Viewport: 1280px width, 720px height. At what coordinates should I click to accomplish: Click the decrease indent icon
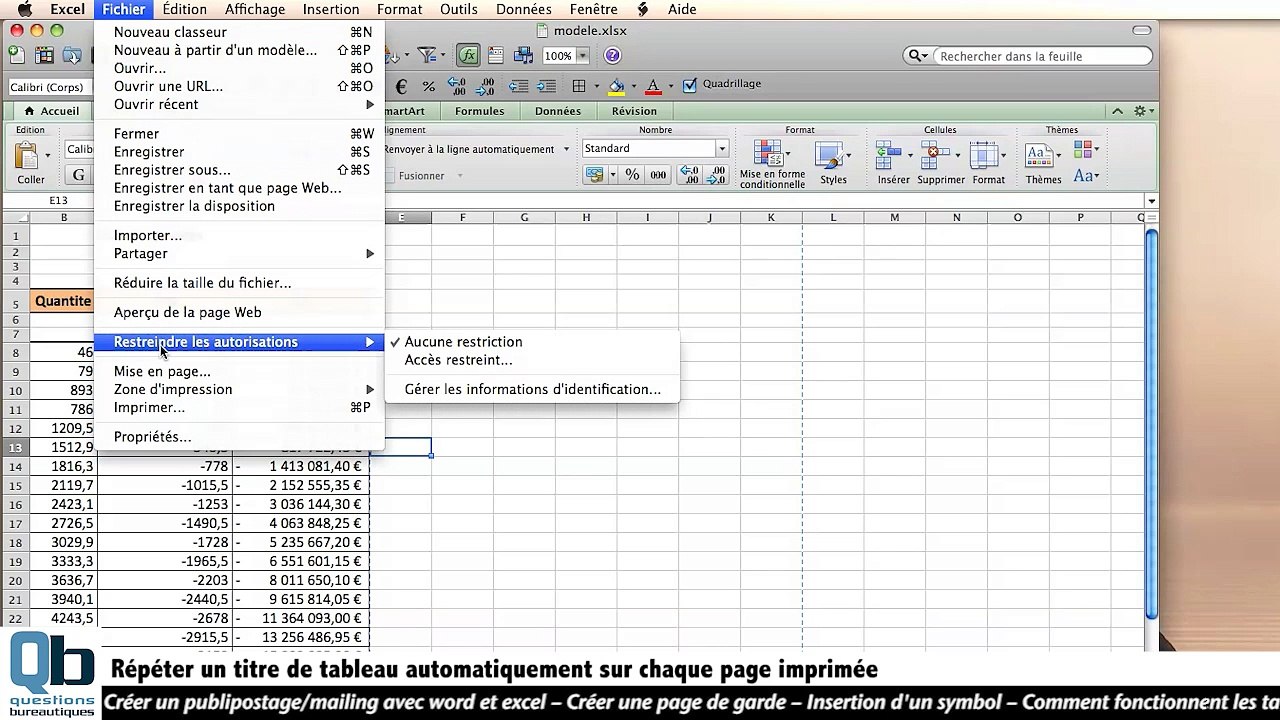pyautogui.click(x=518, y=86)
